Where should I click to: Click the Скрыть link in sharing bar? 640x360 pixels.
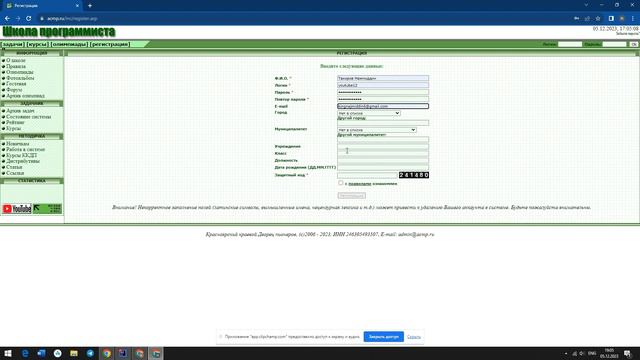pos(414,337)
